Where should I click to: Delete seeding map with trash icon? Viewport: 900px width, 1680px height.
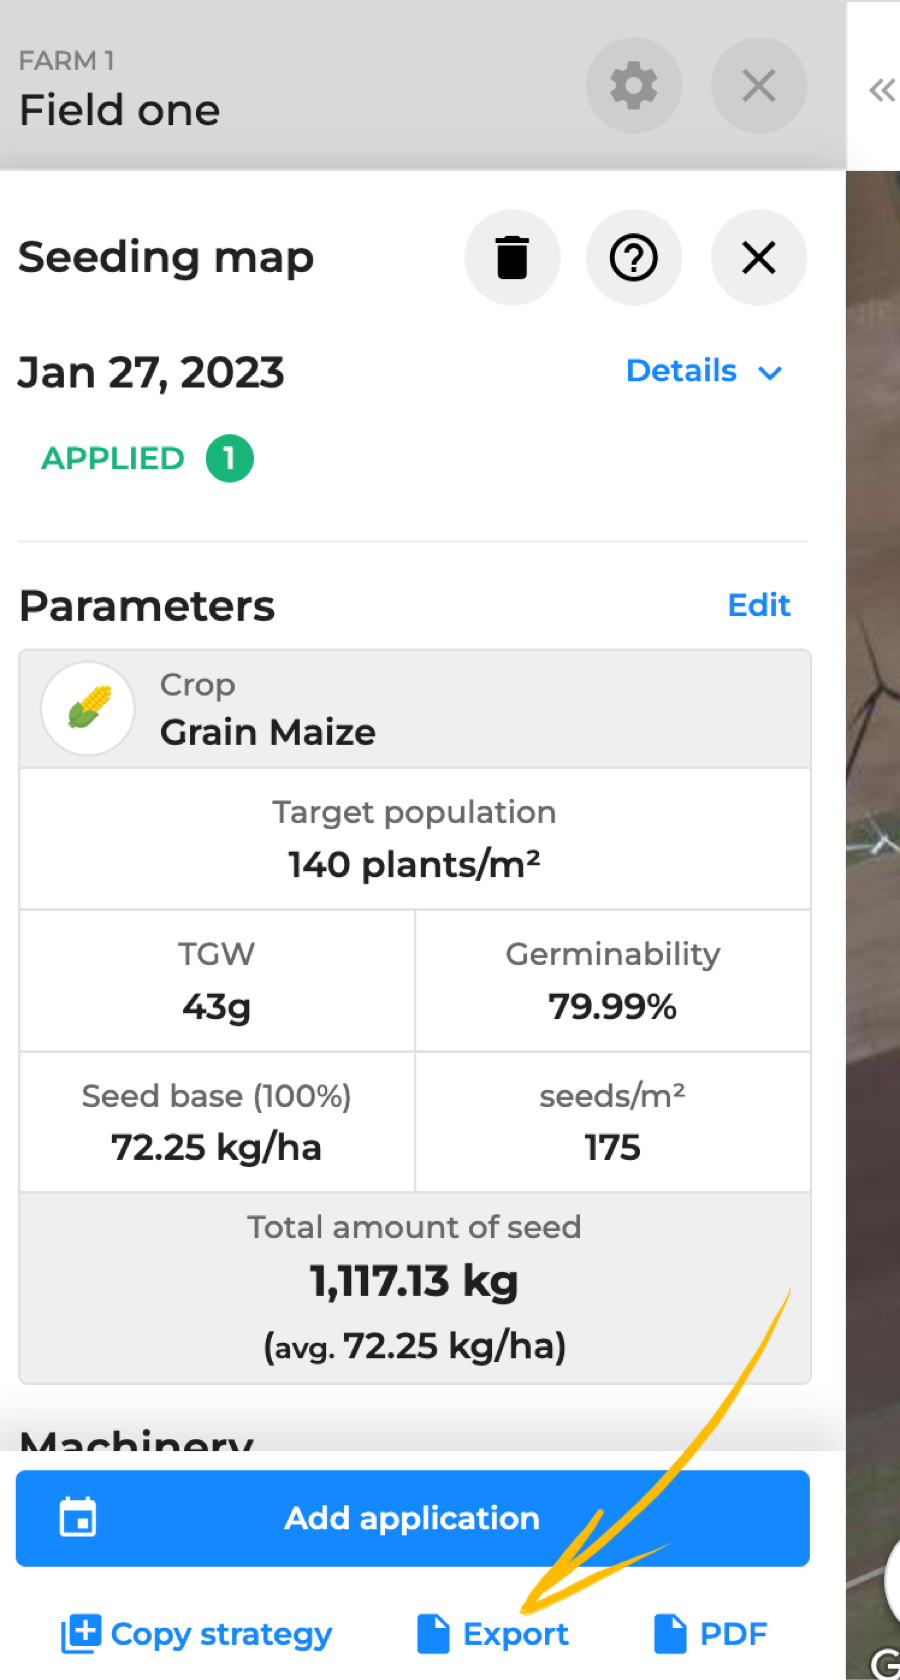(512, 258)
